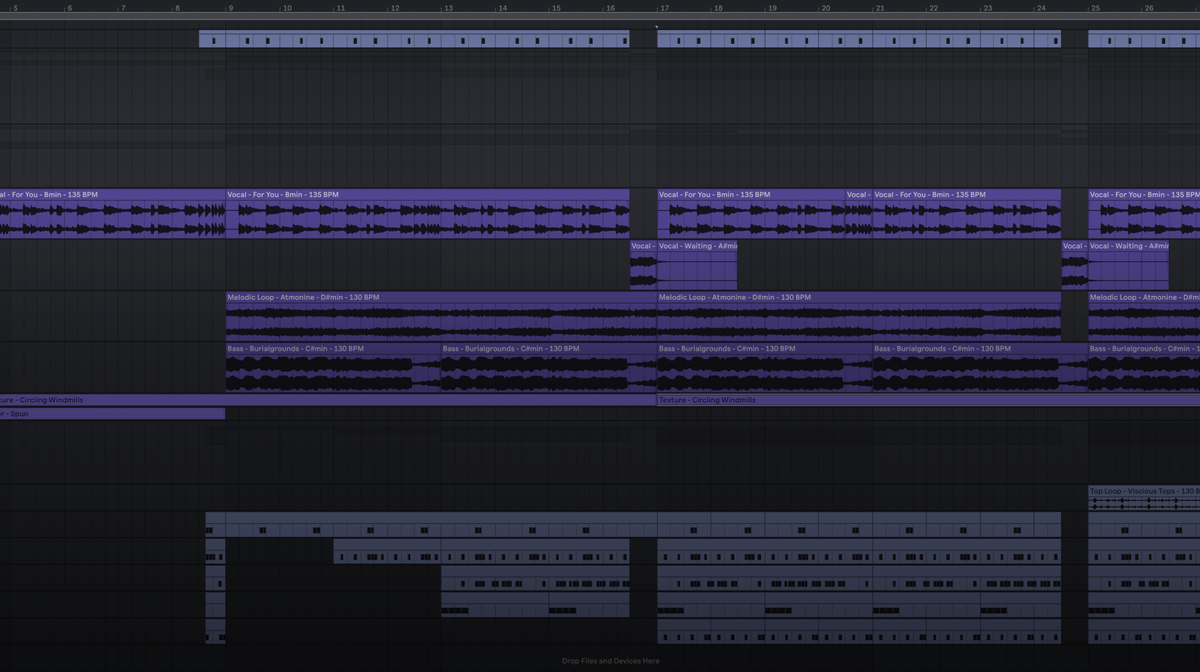Select Vocal - For You clip ending at bar 9
1200x672 pixels.
(112, 213)
